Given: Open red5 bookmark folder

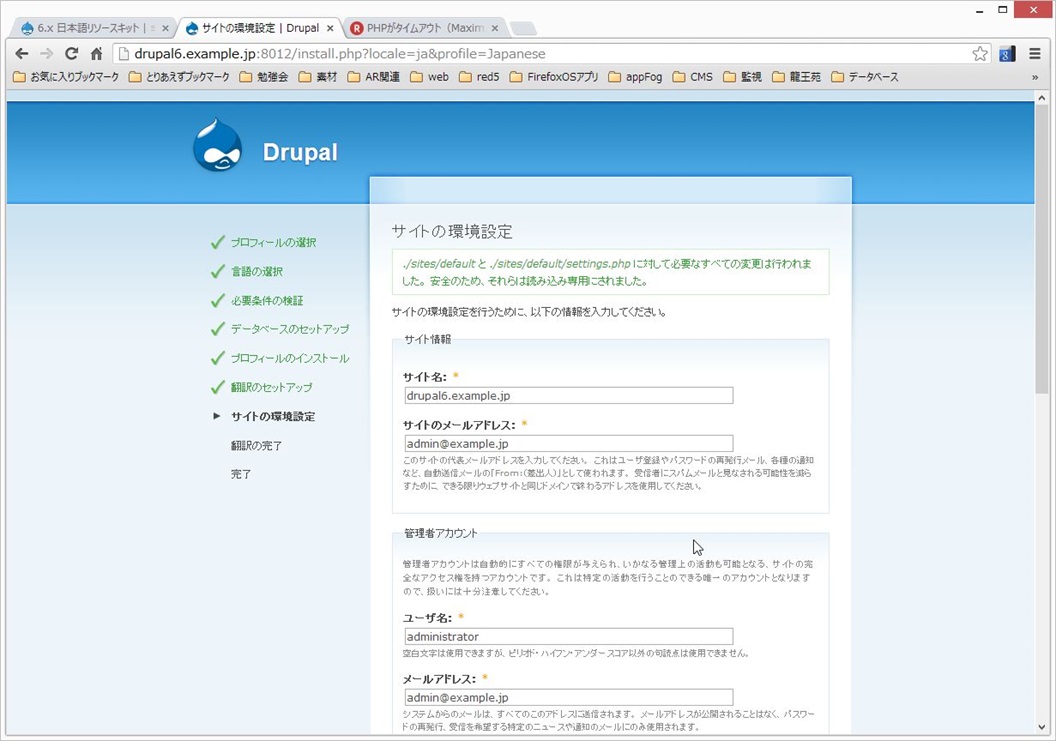Looking at the screenshot, I should 480,77.
